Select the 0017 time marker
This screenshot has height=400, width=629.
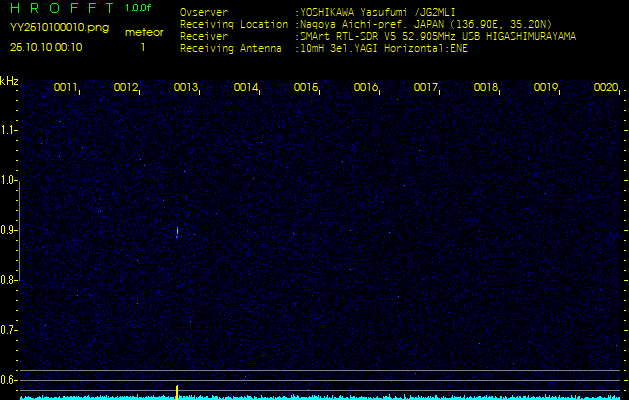pos(426,88)
